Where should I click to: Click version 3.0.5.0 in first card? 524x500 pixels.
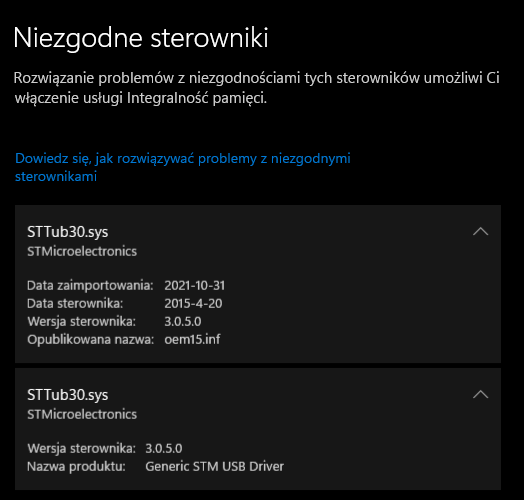[183, 322]
